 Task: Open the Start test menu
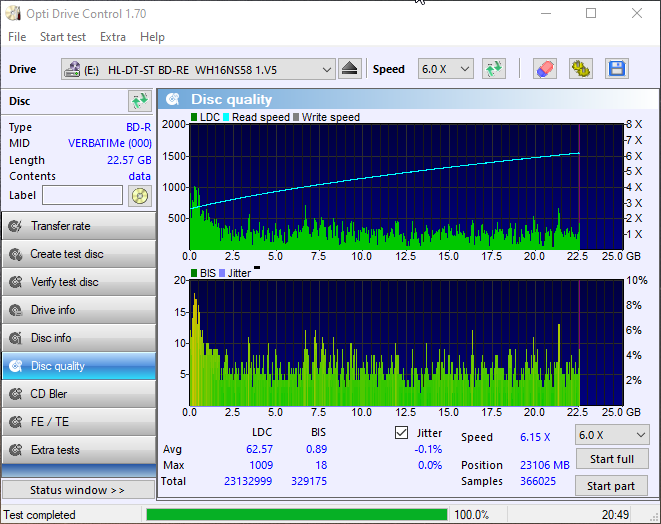click(63, 37)
